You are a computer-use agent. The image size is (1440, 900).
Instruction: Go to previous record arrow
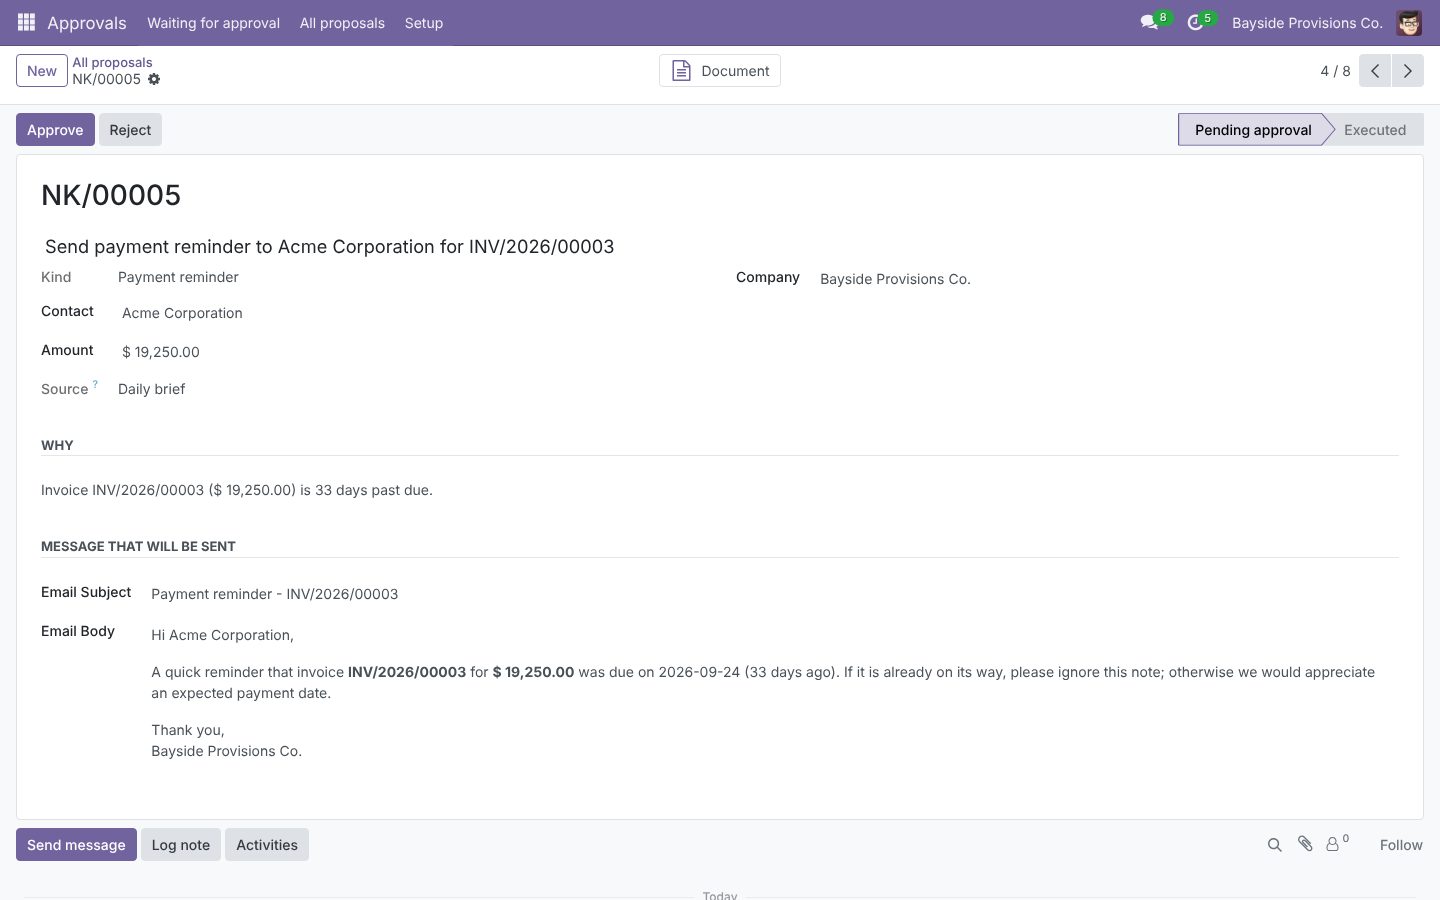click(1375, 71)
